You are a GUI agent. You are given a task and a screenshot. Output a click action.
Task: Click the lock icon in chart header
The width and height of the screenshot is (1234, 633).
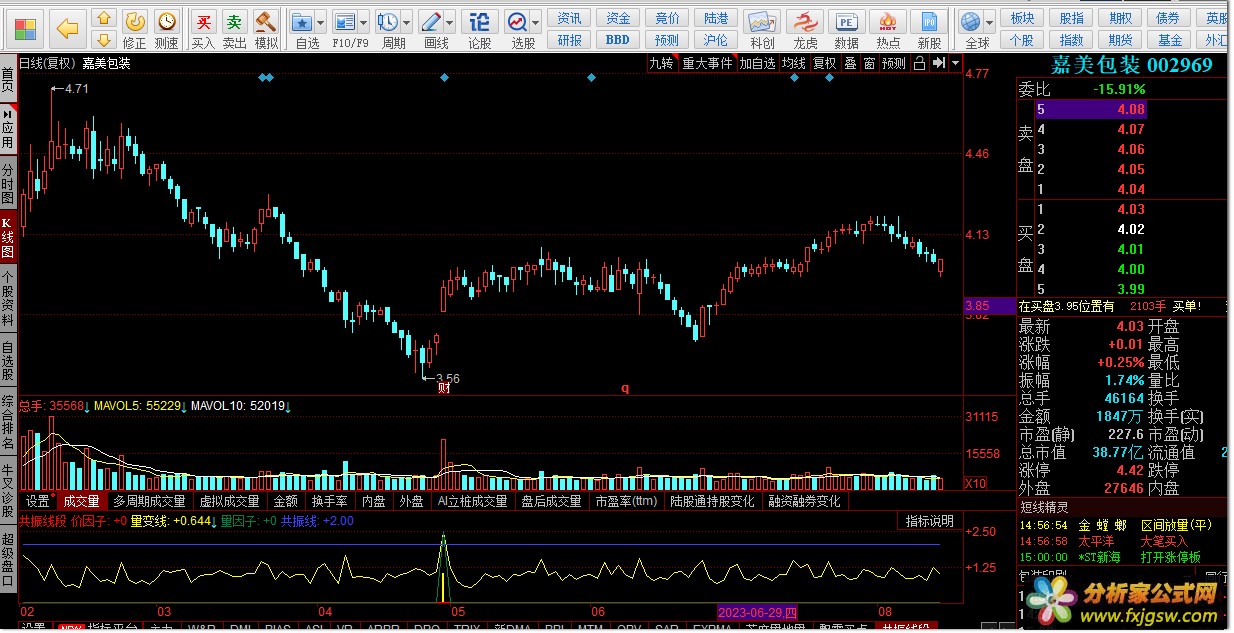(918, 62)
